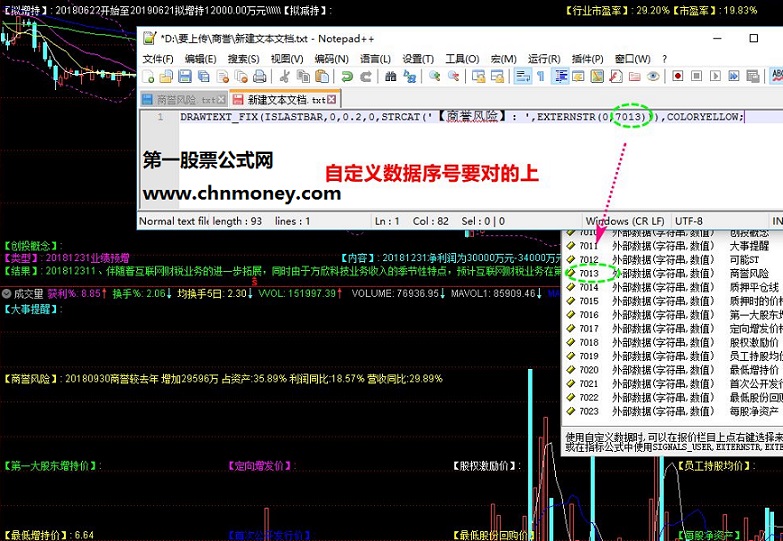Toggle show all characters pilcrow icon
This screenshot has height=541, width=783.
[x=541, y=76]
